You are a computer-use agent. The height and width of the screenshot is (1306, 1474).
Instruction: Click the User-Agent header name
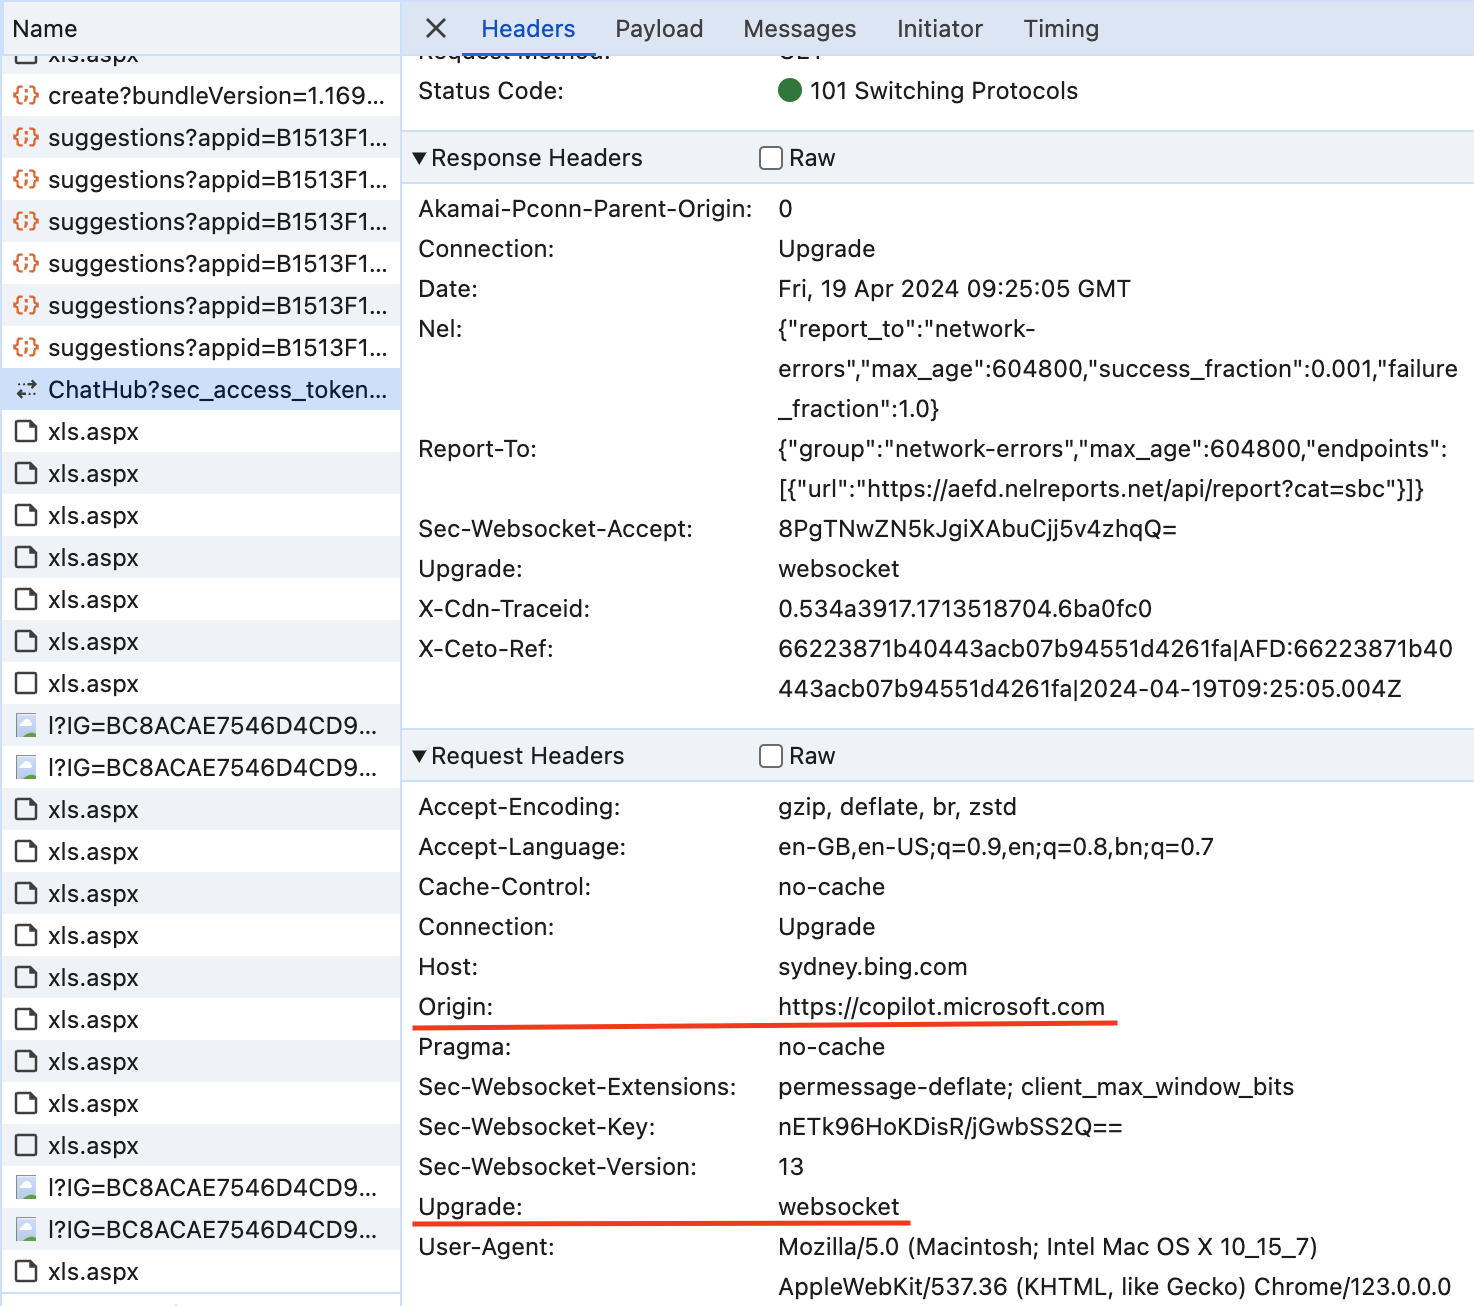(486, 1247)
